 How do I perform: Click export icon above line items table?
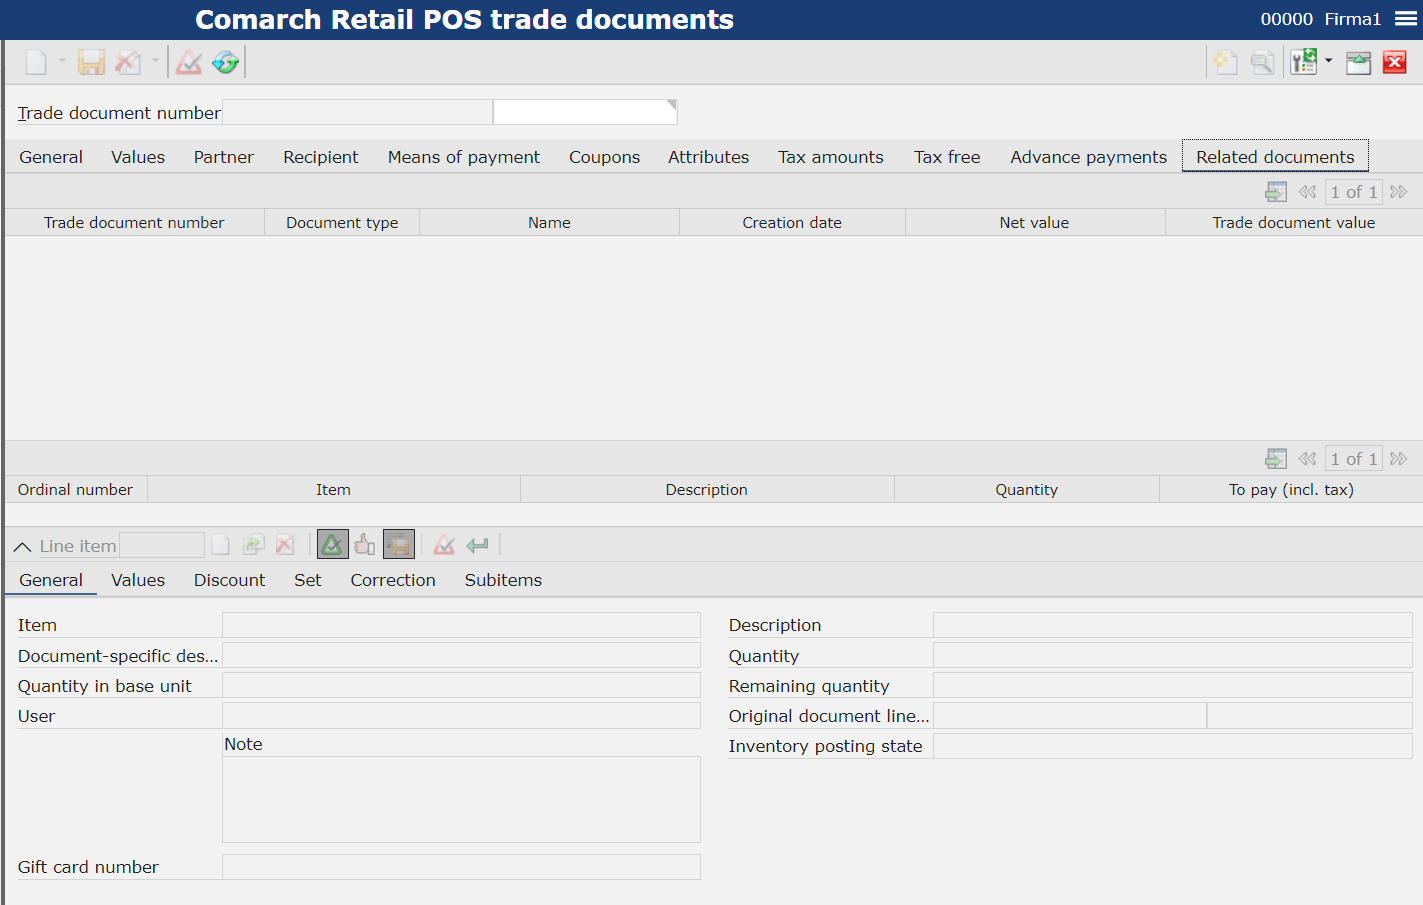(1276, 459)
